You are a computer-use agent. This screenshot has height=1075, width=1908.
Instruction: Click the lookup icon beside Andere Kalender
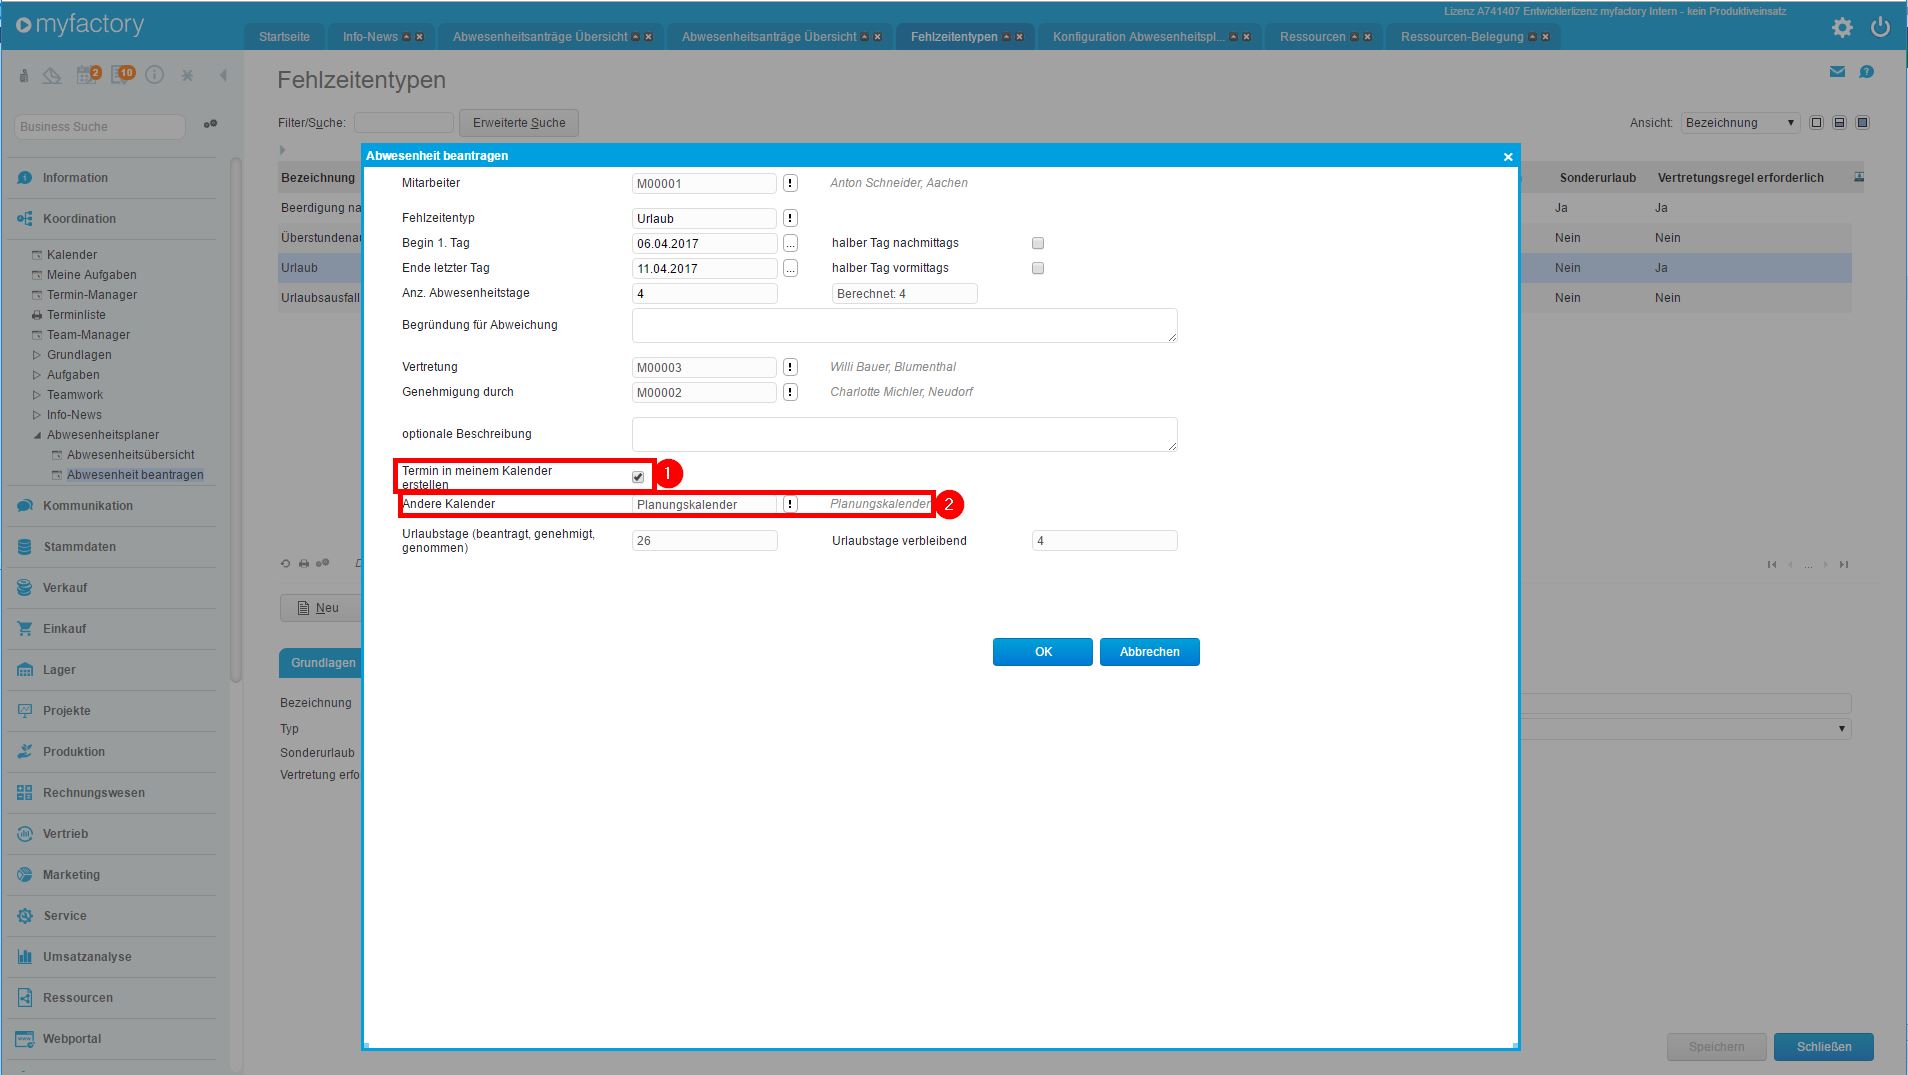[790, 504]
